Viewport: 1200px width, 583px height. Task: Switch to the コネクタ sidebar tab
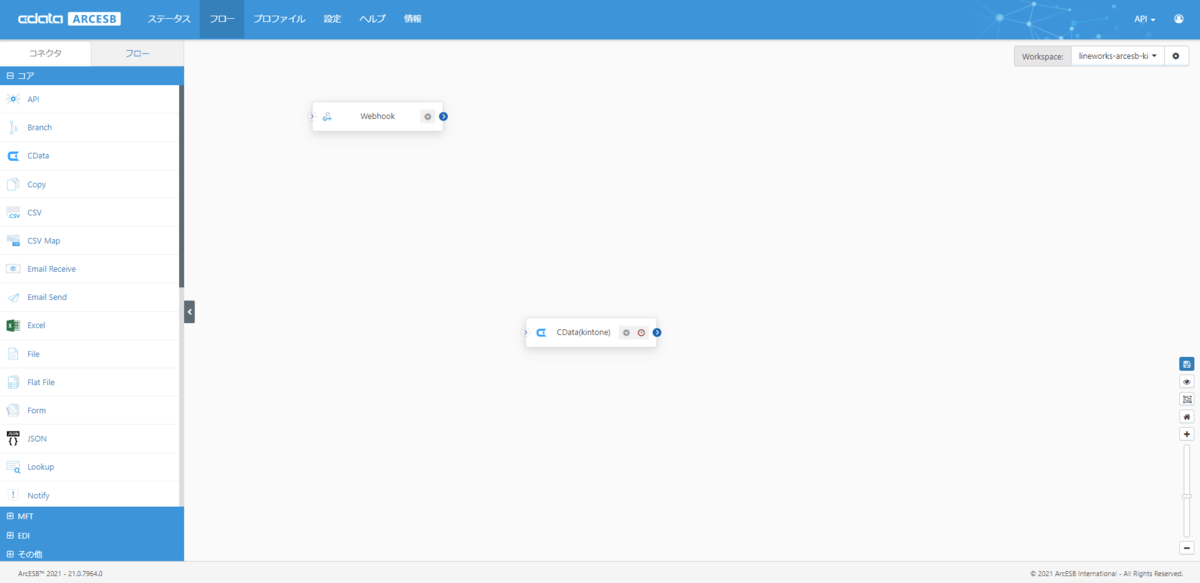point(45,53)
